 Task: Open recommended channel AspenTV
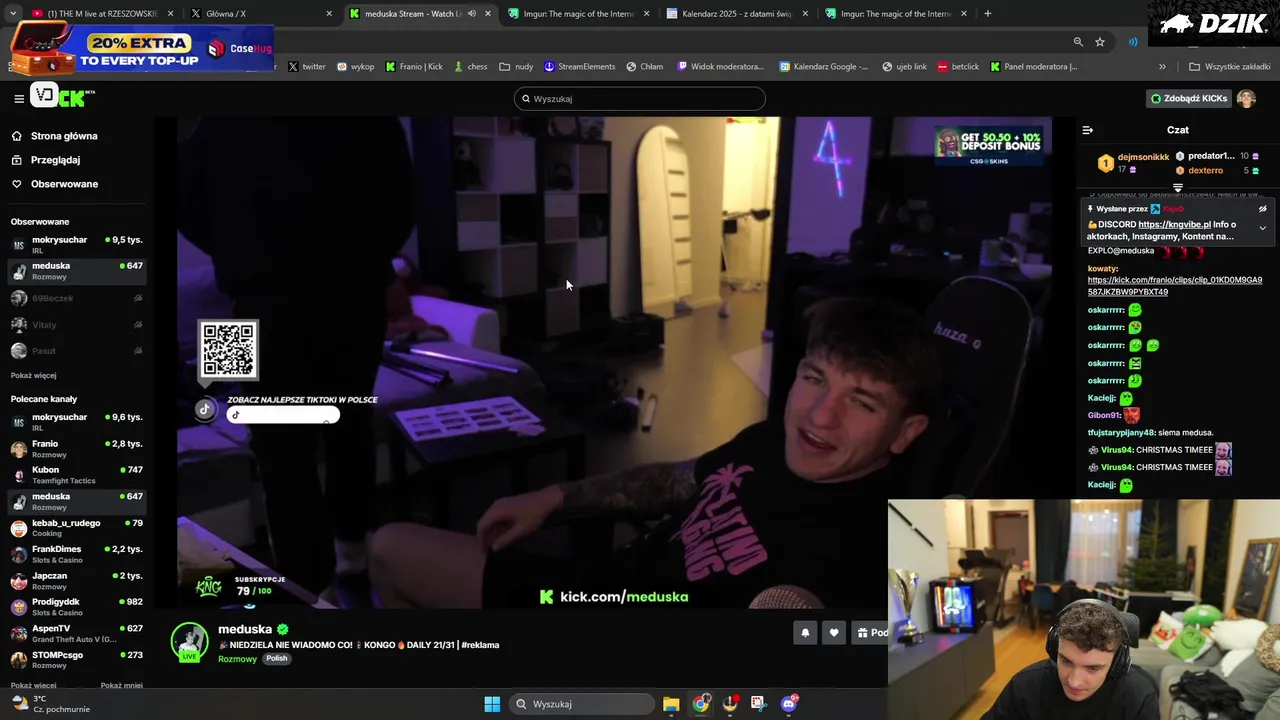pos(76,634)
